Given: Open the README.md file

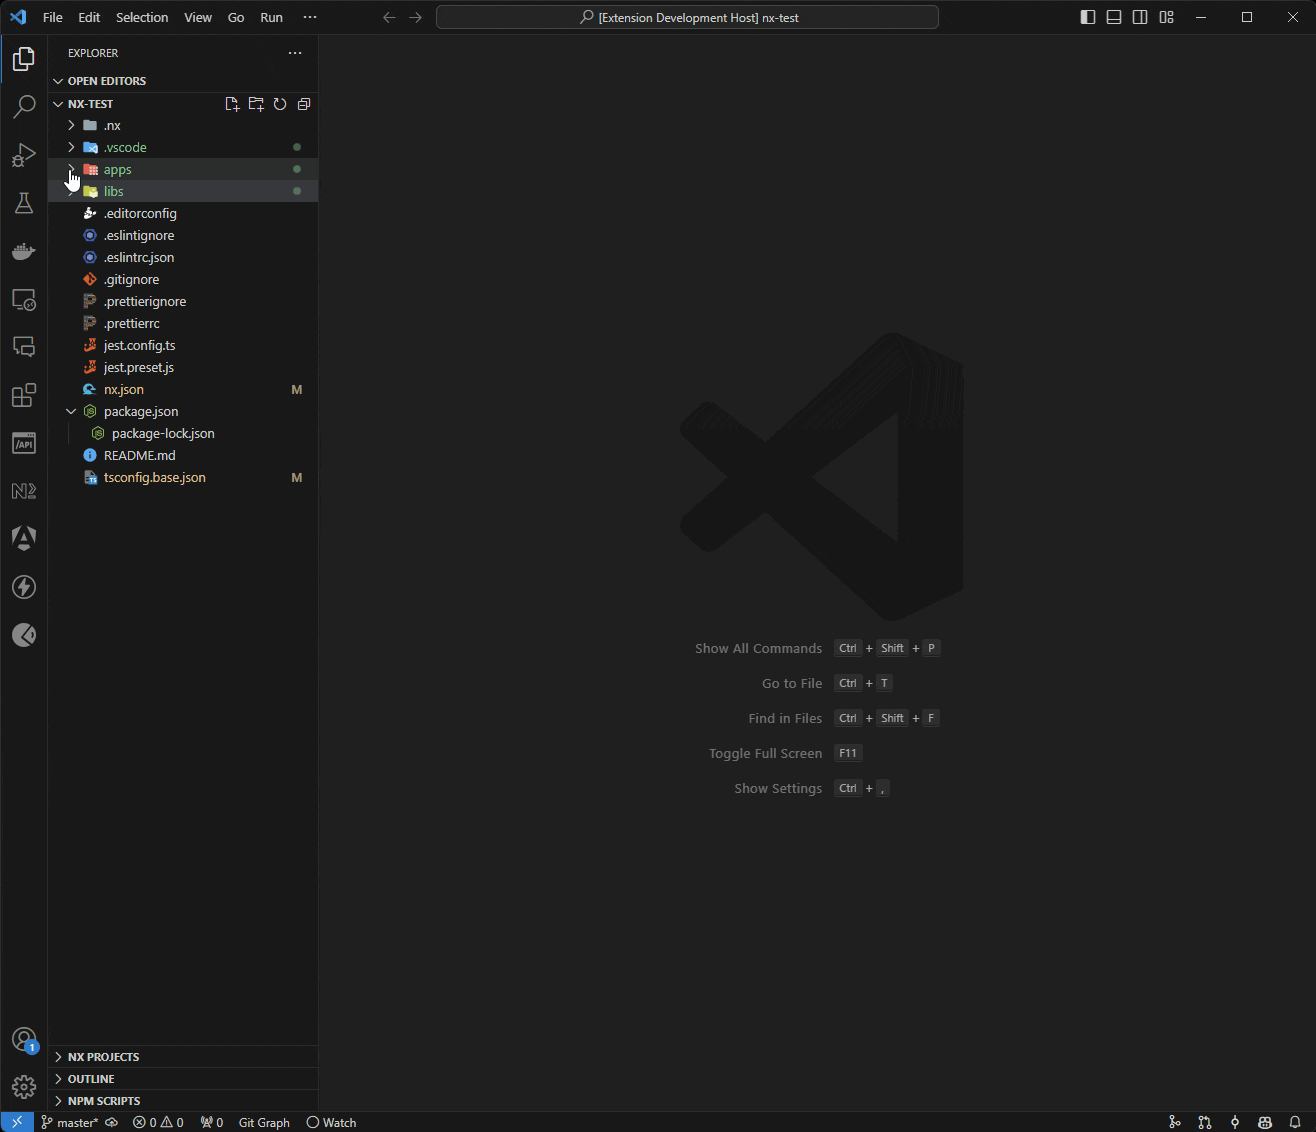Looking at the screenshot, I should coord(183,455).
